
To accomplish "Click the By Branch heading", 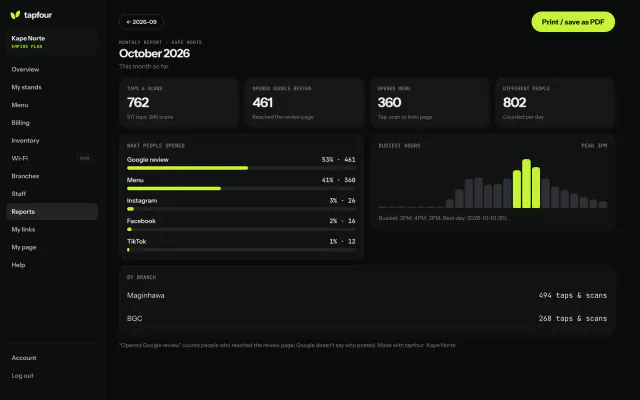I will coord(141,277).
